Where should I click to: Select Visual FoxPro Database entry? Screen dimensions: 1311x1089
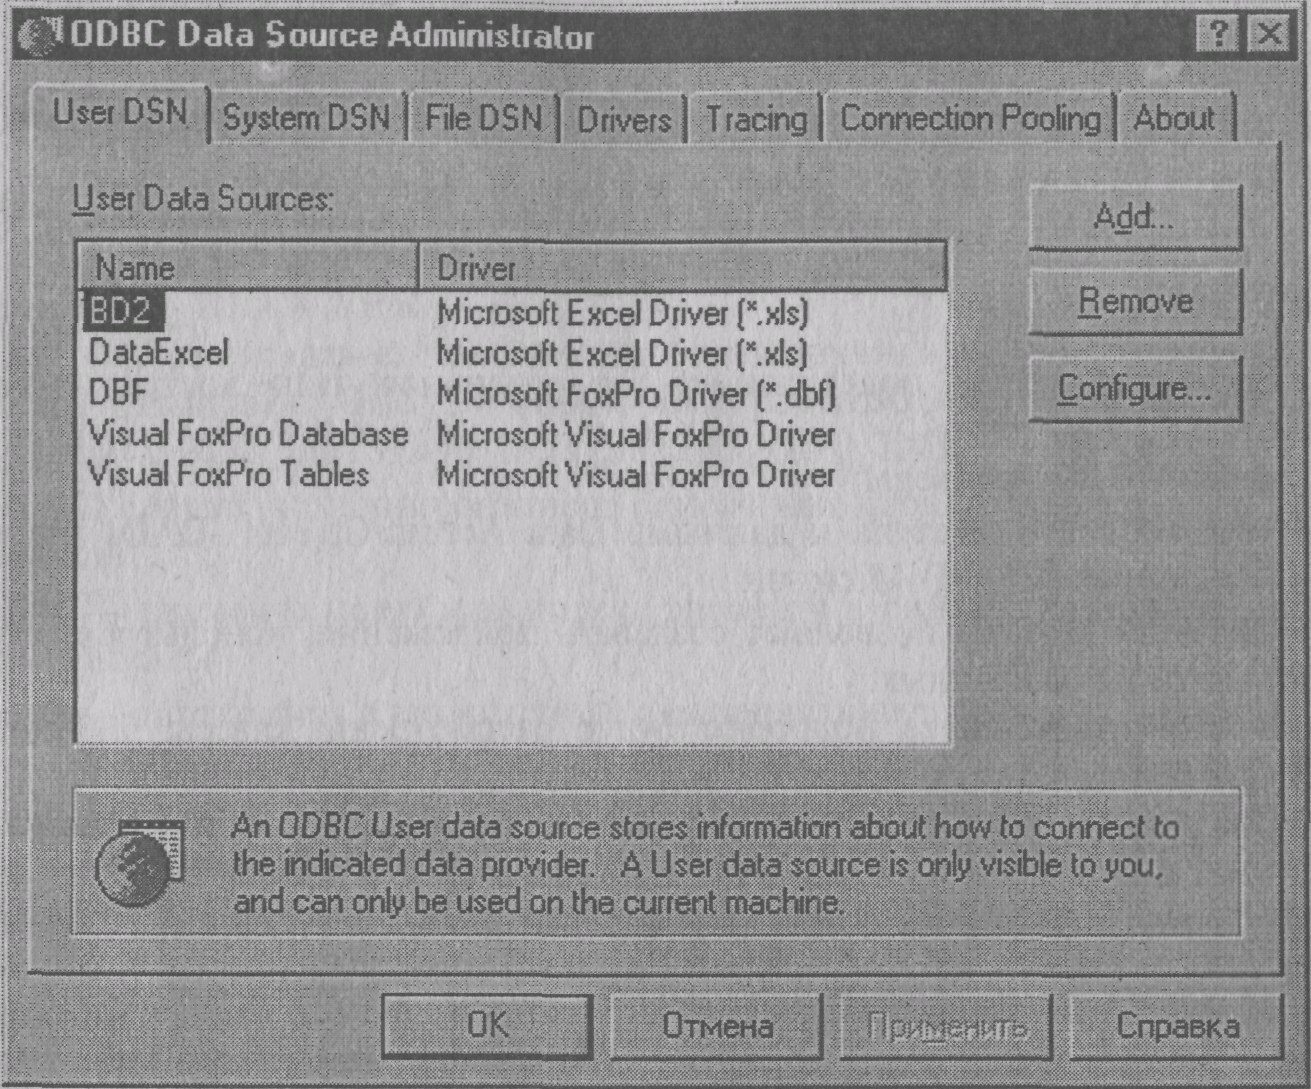click(248, 434)
